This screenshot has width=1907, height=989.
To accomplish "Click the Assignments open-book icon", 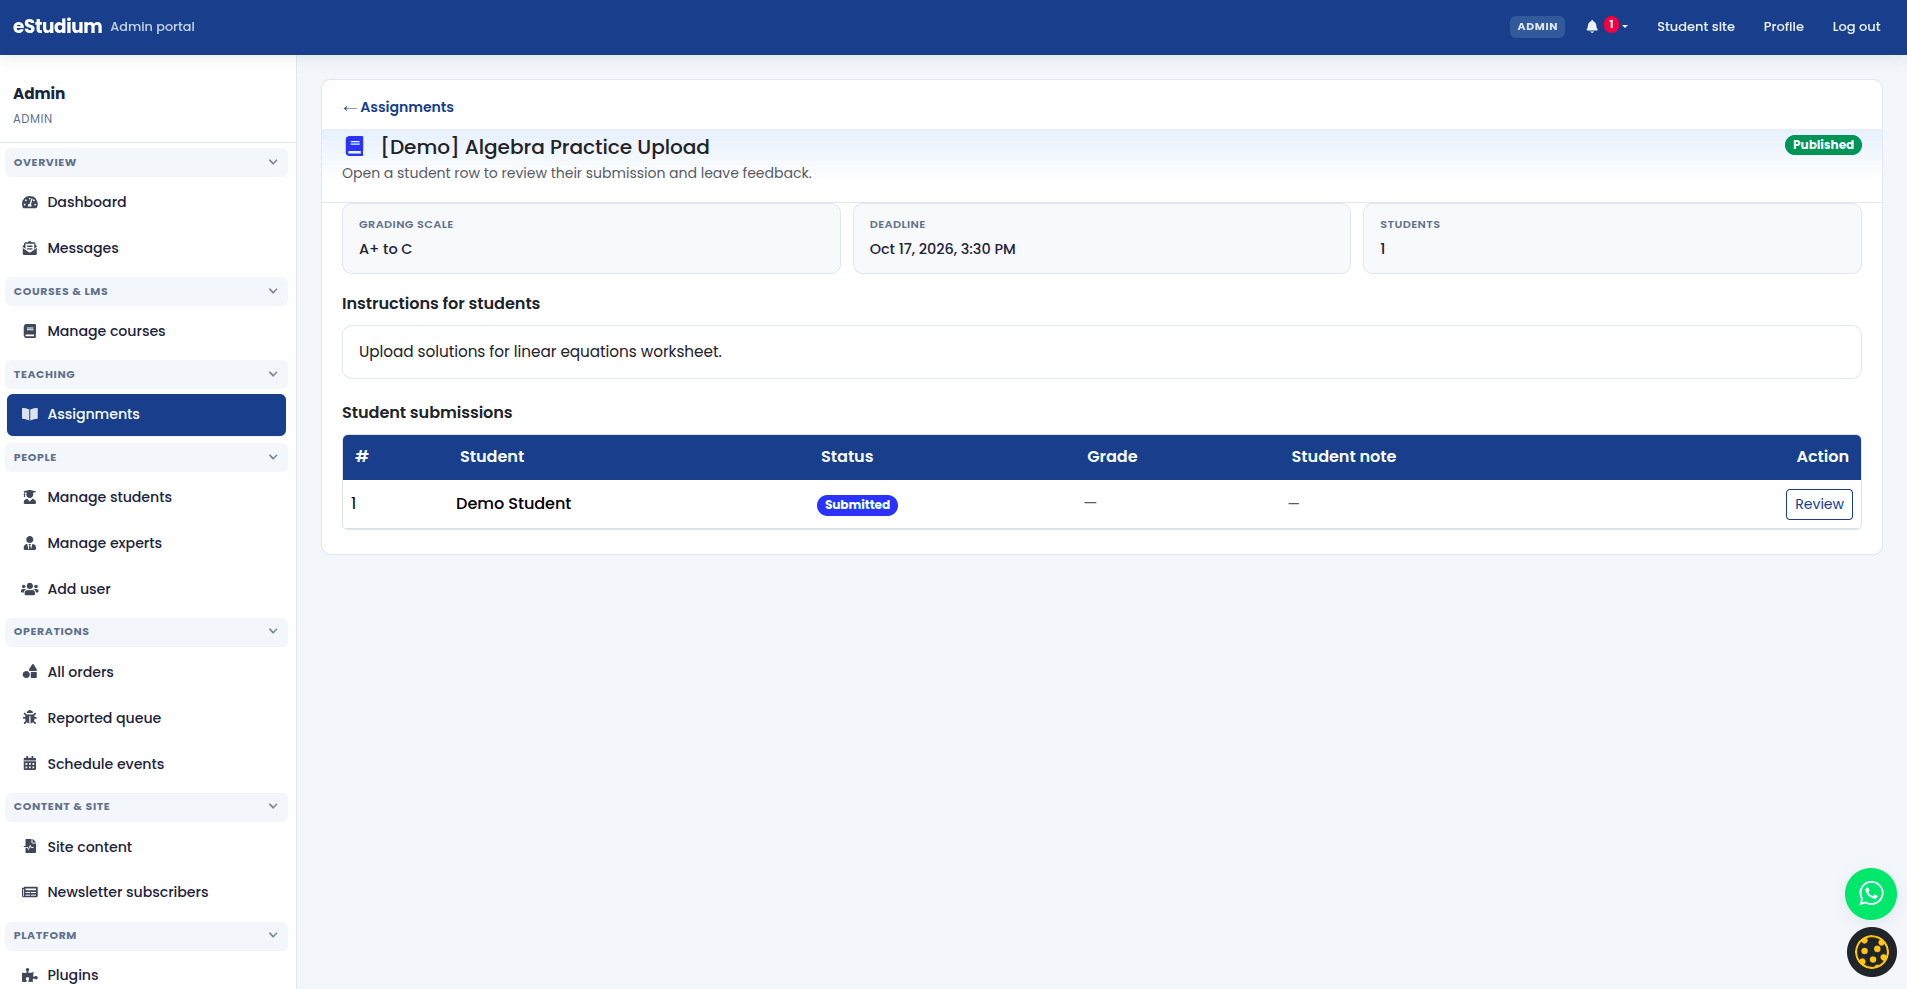I will click(x=30, y=414).
